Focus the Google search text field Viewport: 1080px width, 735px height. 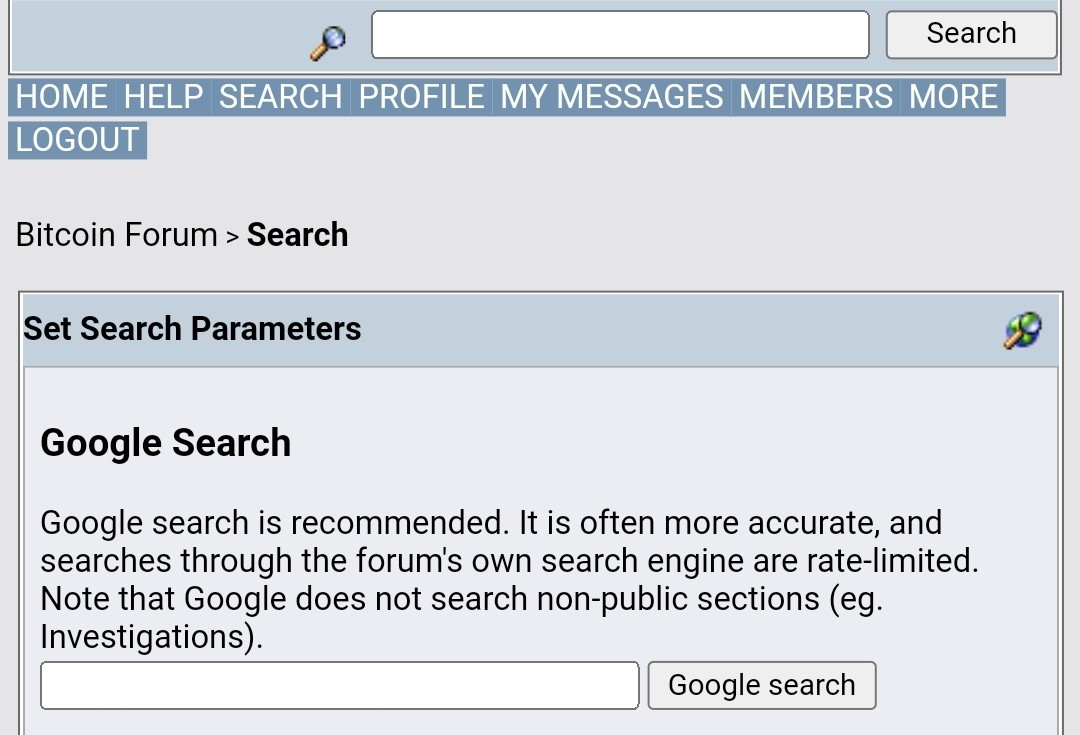[x=340, y=685]
